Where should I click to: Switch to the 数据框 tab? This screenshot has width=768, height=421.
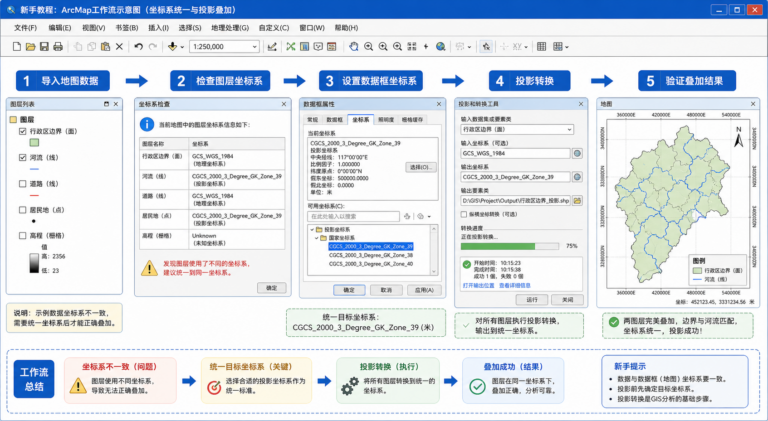tap(335, 119)
